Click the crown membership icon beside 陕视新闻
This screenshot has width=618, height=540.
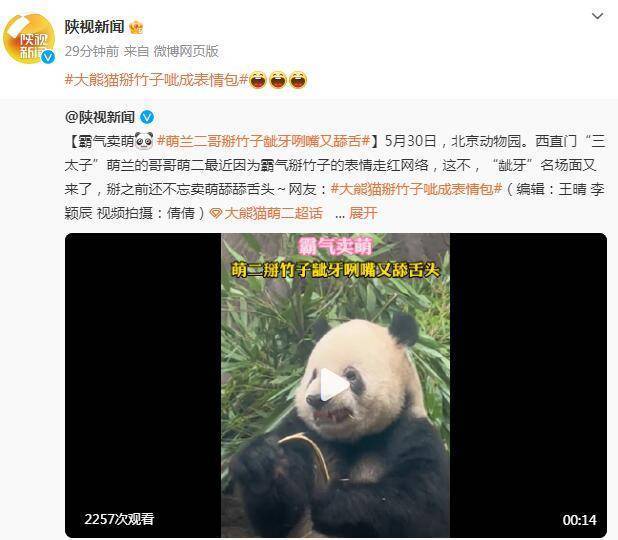click(136, 27)
